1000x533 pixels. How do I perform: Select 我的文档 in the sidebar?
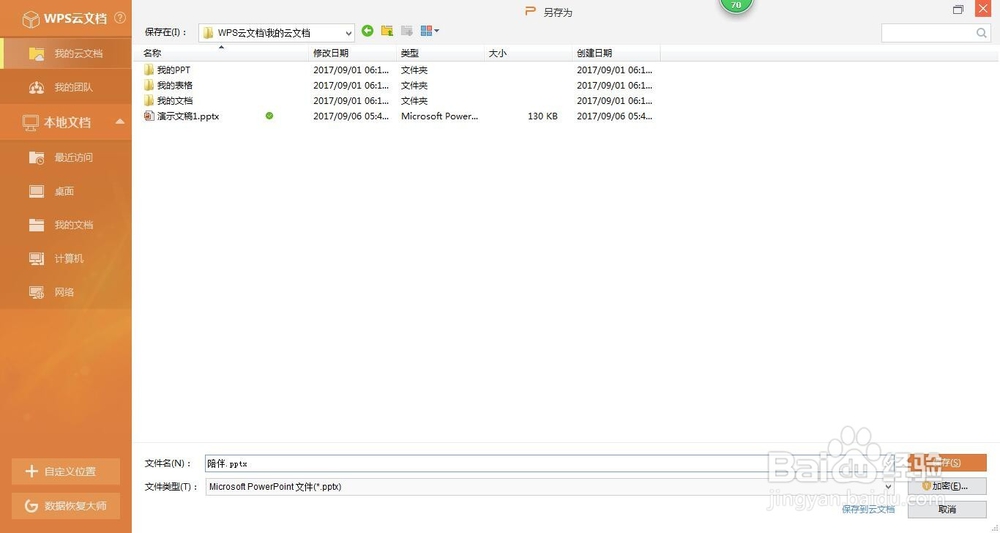point(66,225)
